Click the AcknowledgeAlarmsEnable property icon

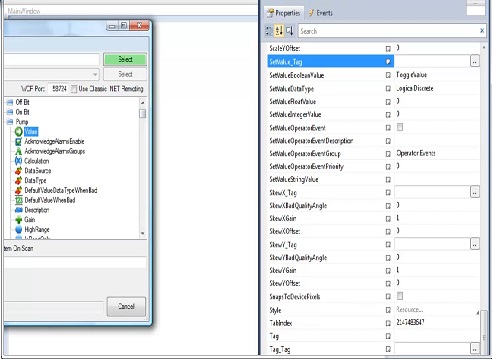coord(19,141)
